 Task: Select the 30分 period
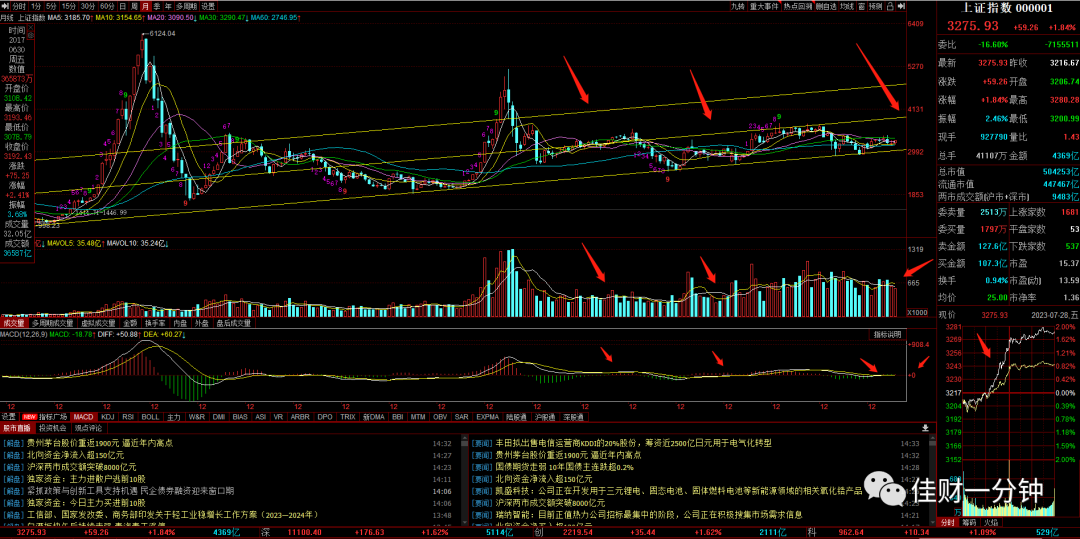pos(88,6)
